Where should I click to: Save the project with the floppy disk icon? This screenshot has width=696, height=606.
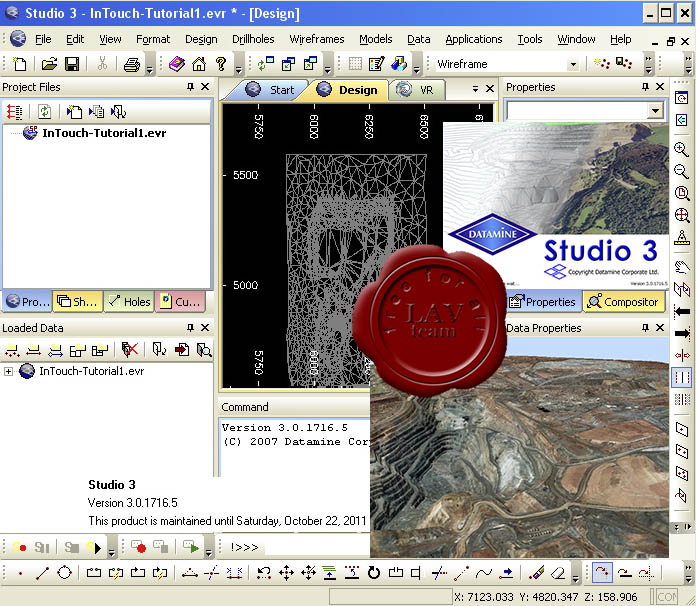(72, 64)
